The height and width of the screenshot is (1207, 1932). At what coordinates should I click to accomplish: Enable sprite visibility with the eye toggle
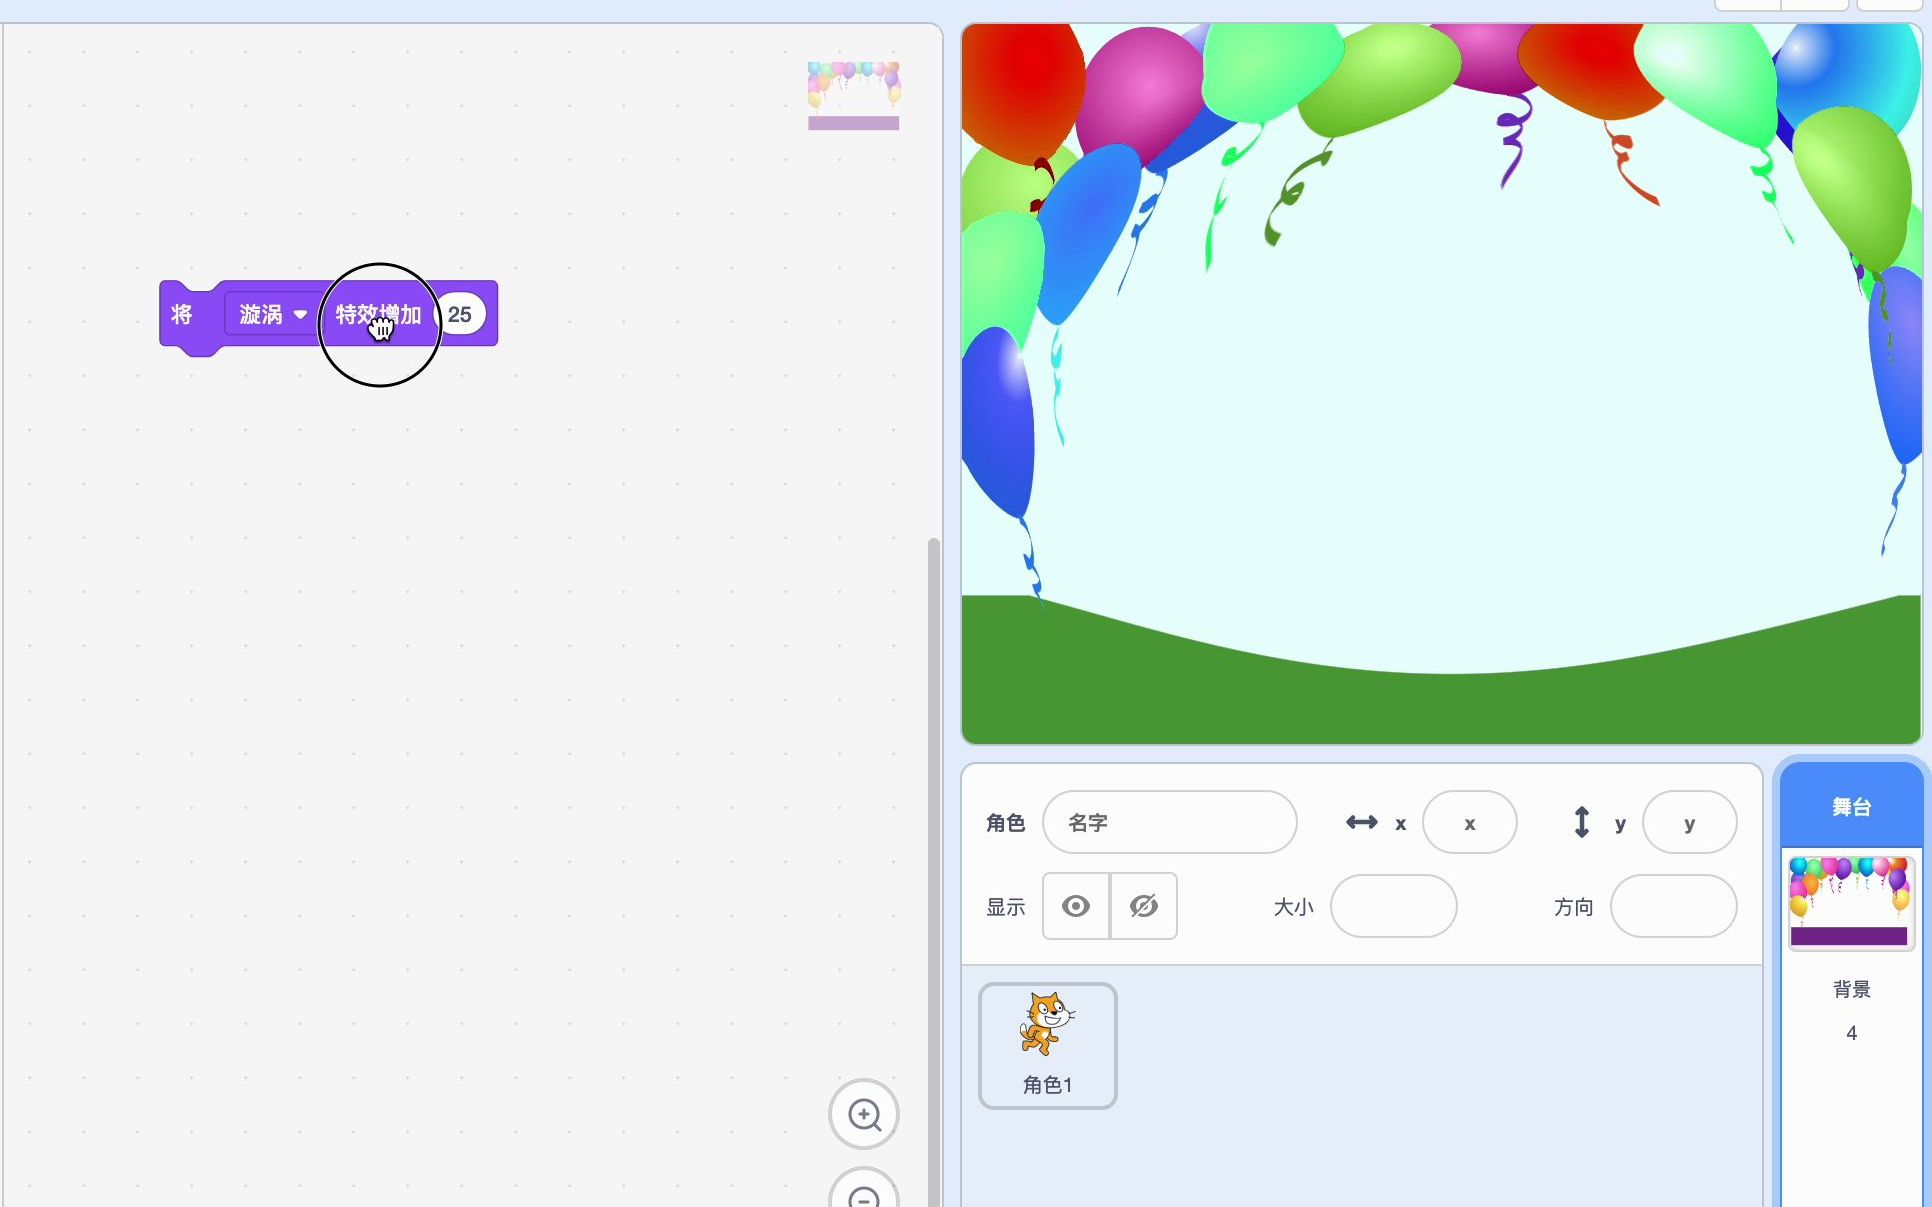(1075, 906)
